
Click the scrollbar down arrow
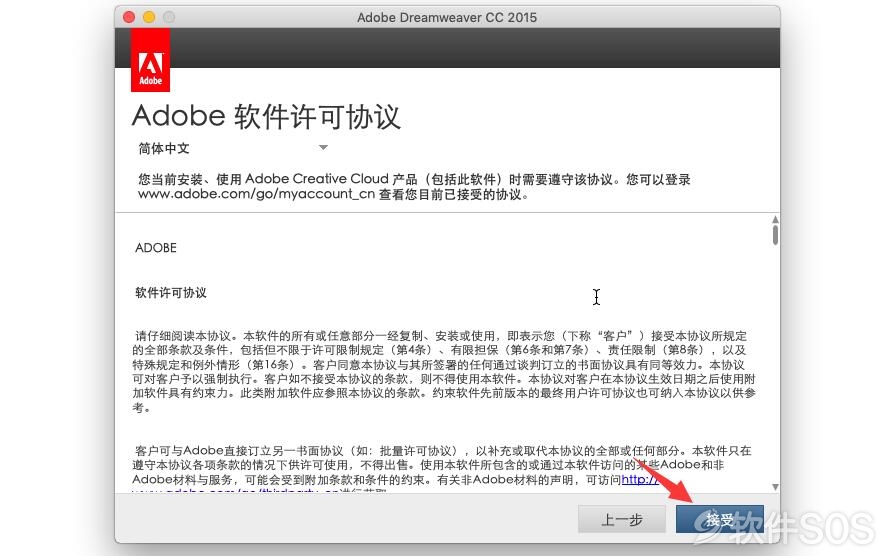point(775,487)
